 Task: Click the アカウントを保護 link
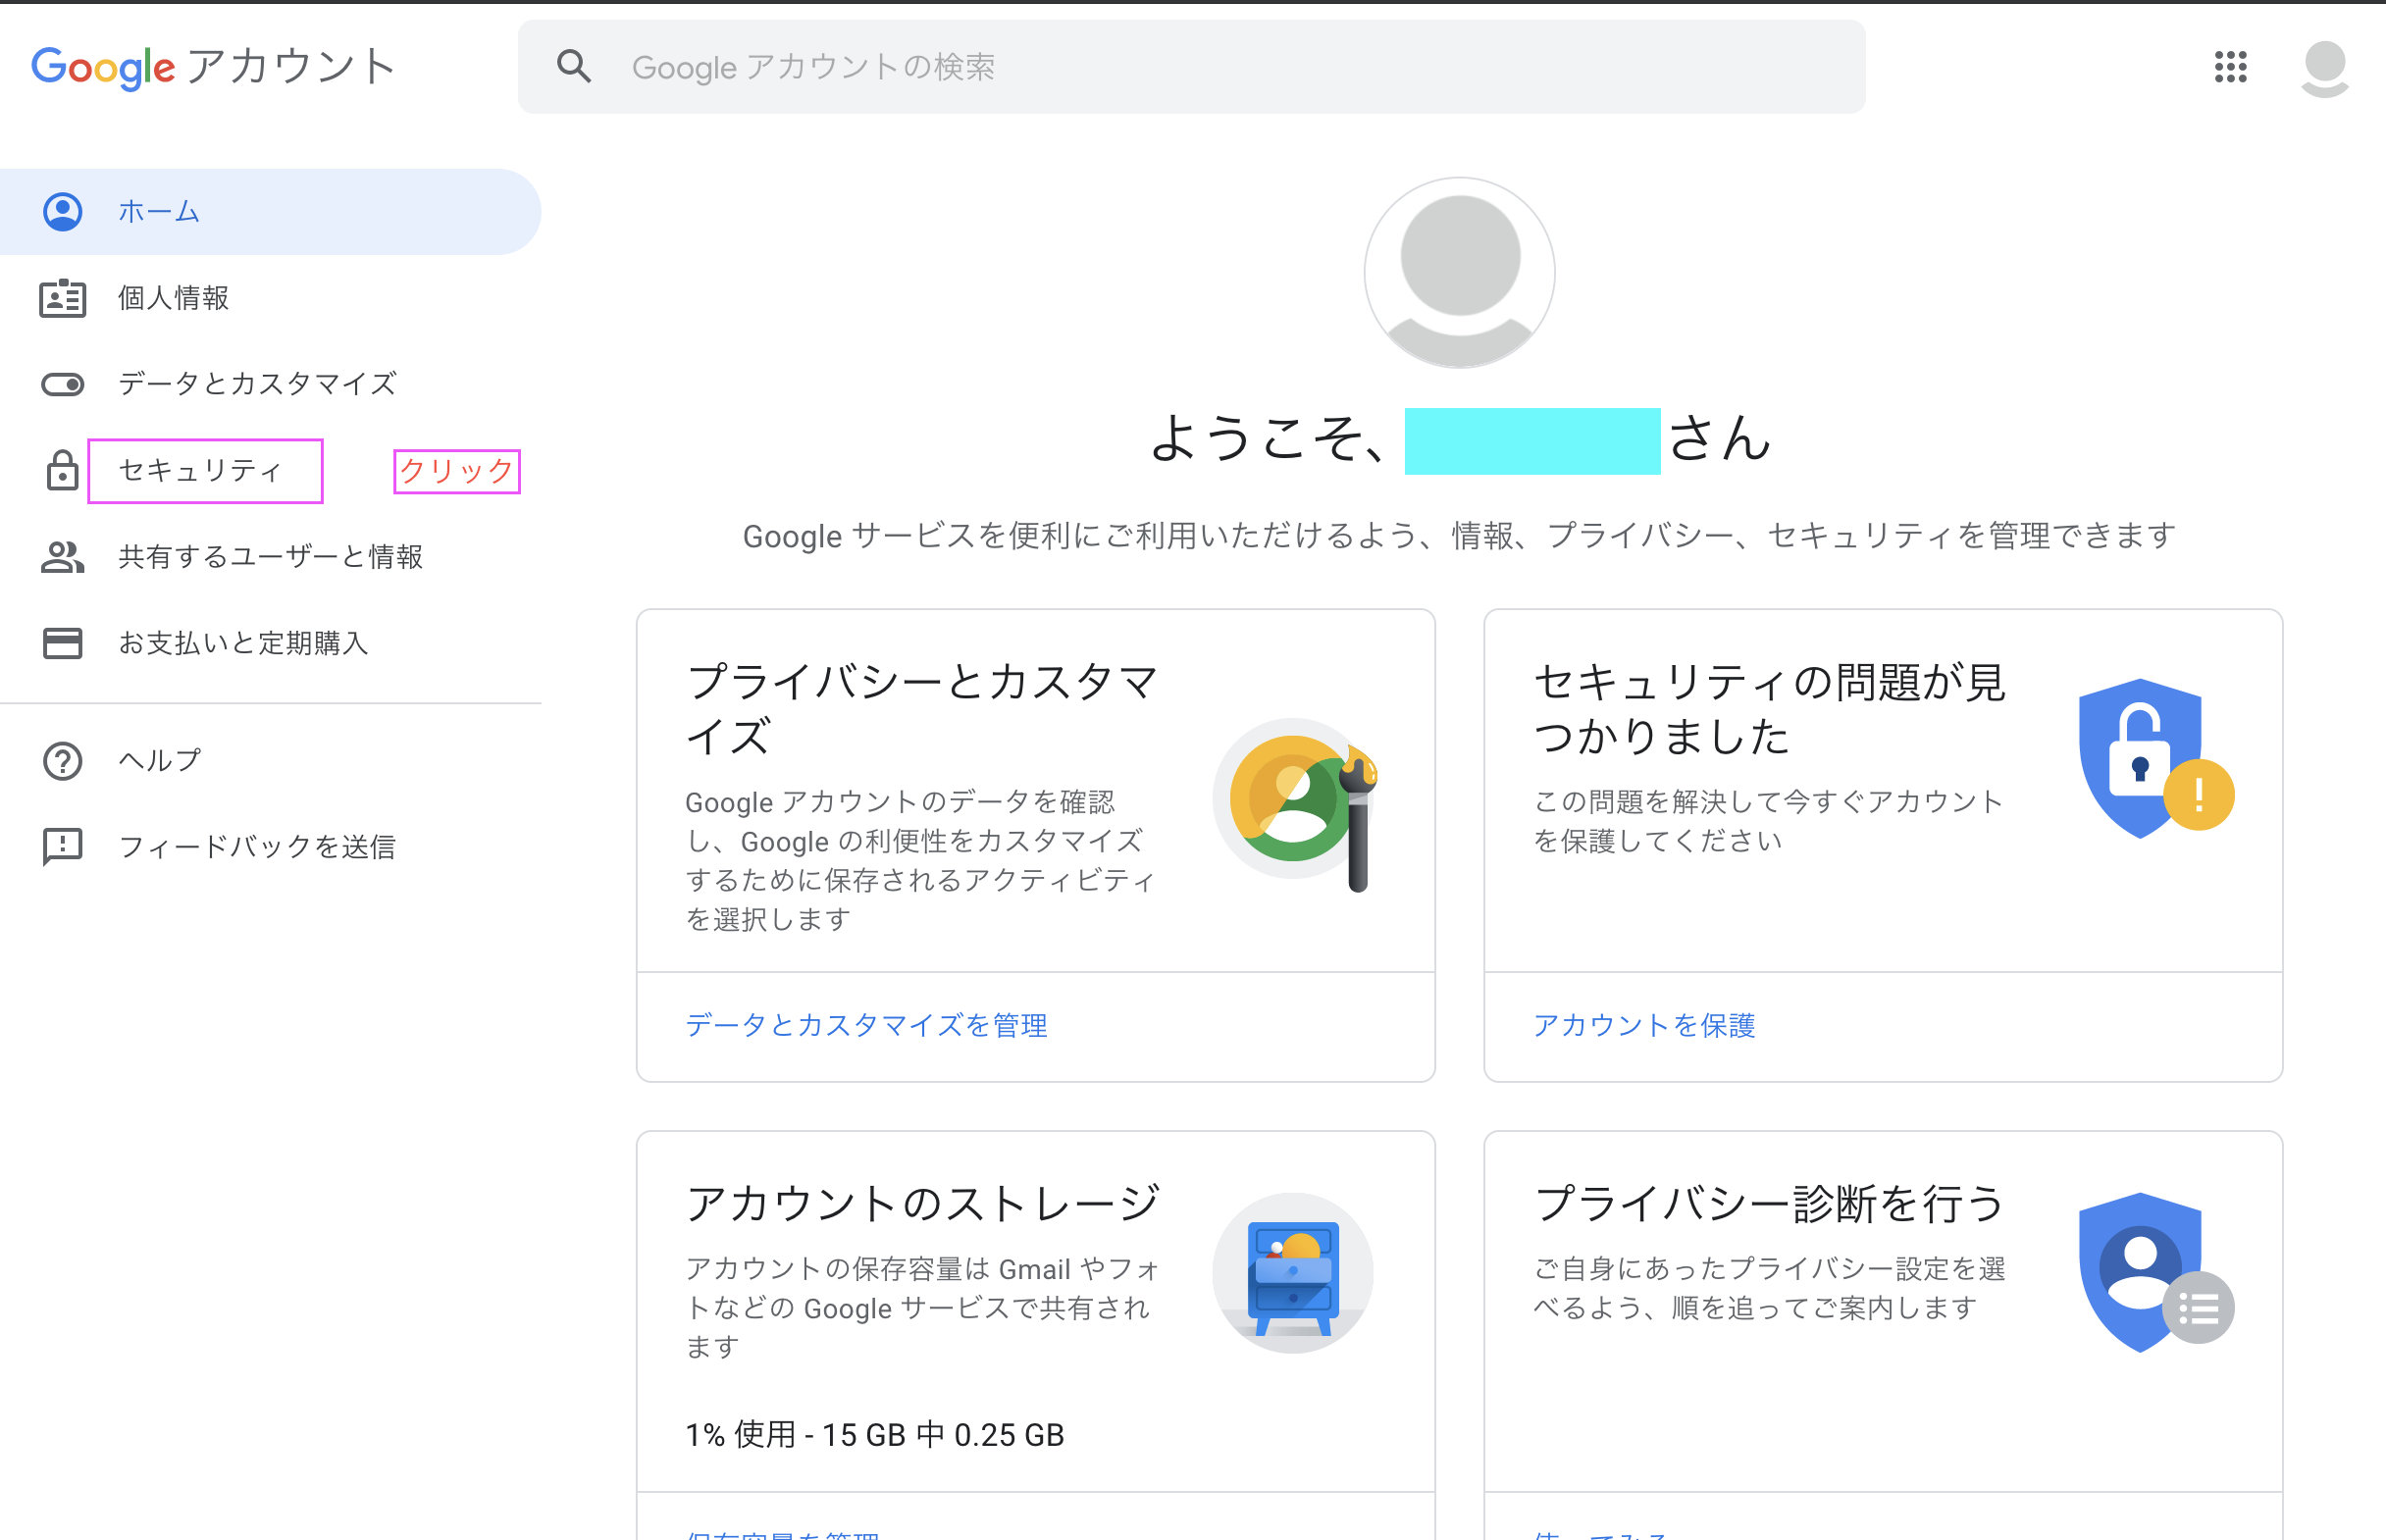pos(1644,1025)
